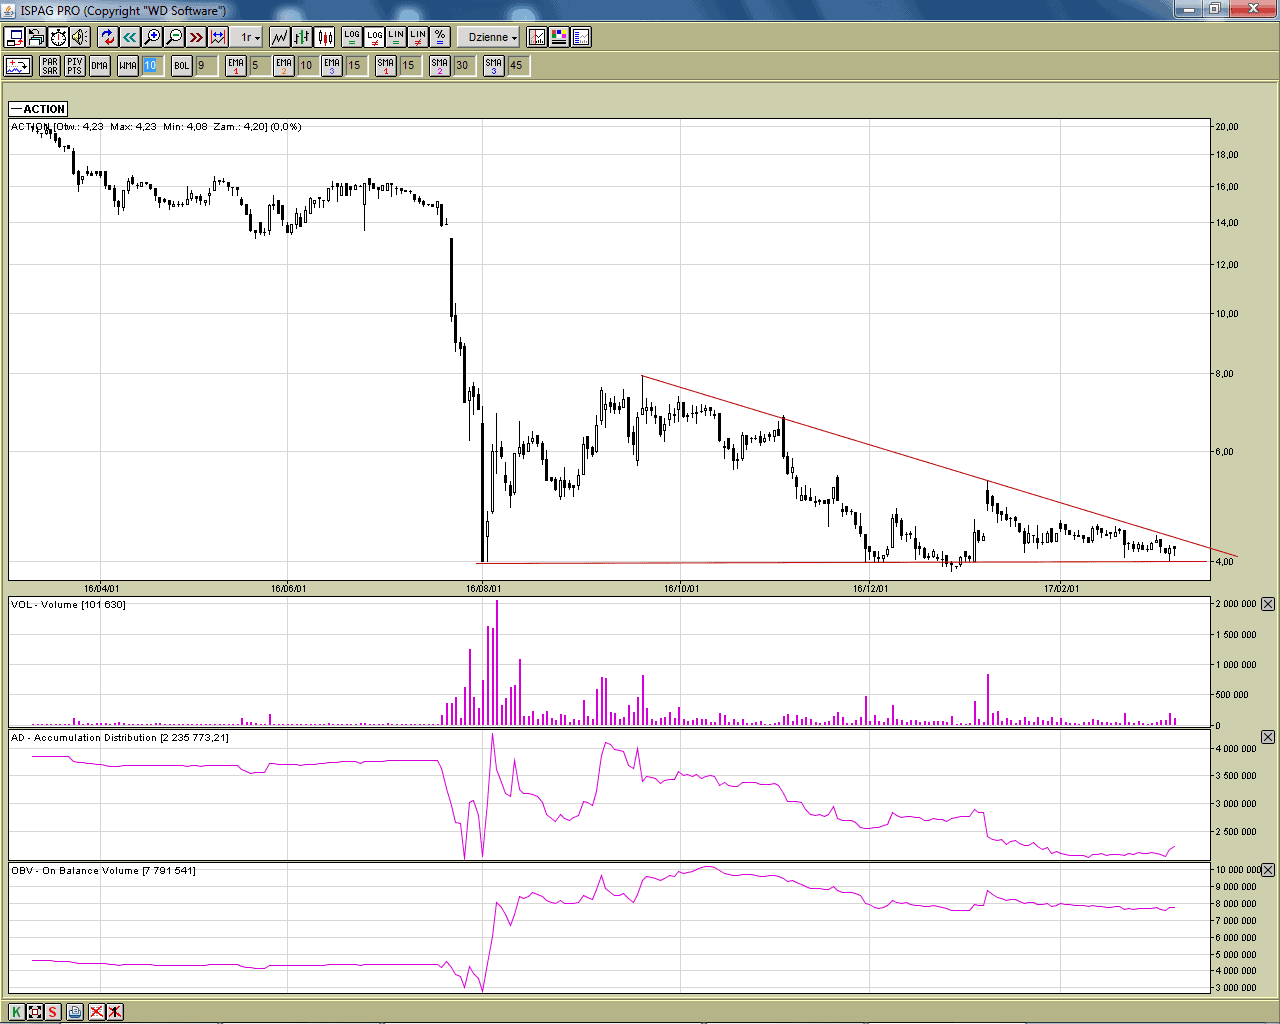Close the VOL Volume indicator panel

(1267, 604)
